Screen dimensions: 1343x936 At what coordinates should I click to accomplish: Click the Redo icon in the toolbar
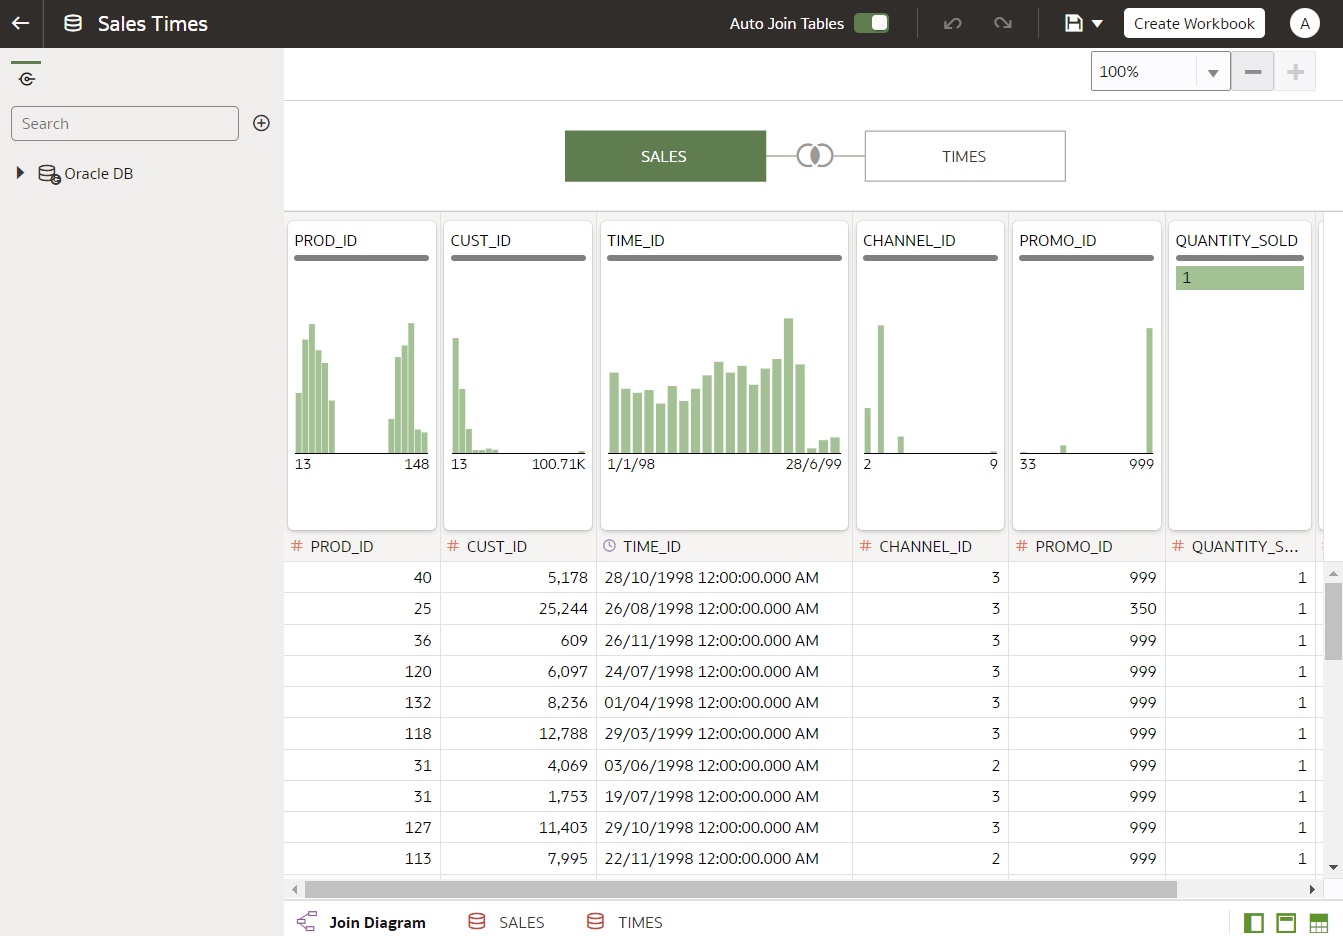[1003, 22]
